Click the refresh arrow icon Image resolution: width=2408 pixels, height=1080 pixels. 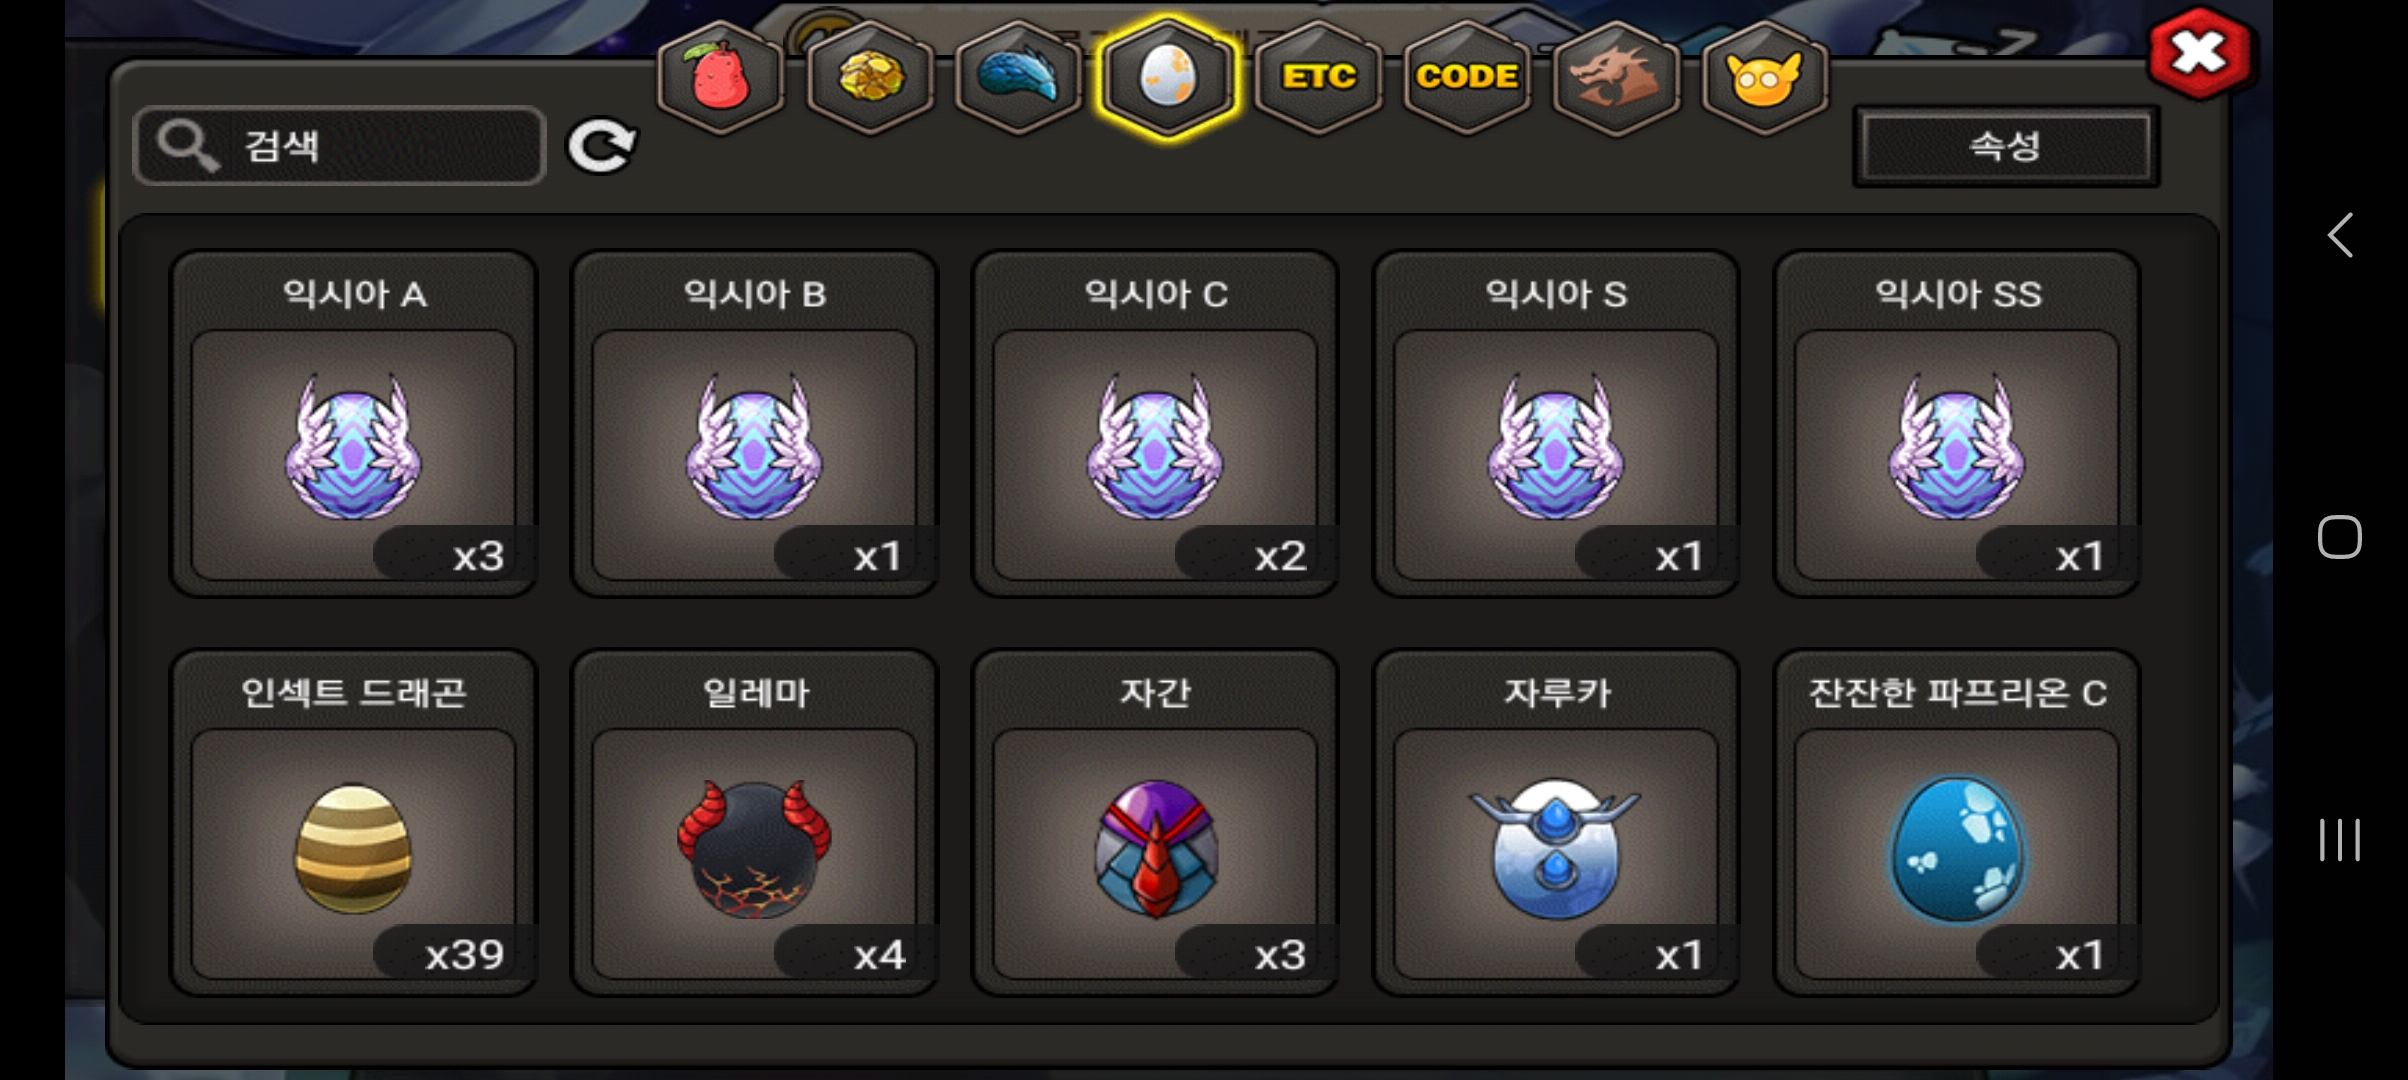(x=601, y=147)
